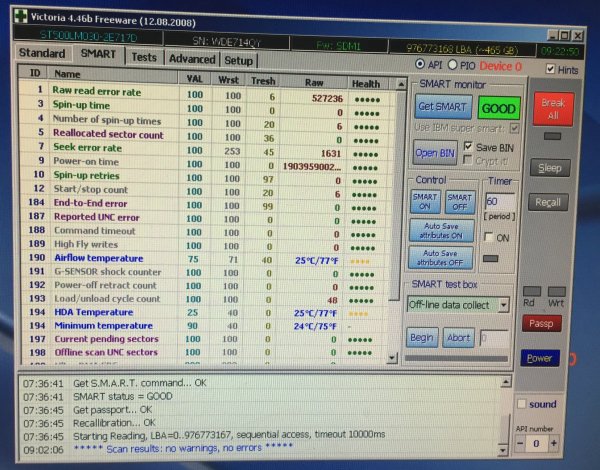Click the Health column header
This screenshot has height=470, width=600.
click(366, 84)
